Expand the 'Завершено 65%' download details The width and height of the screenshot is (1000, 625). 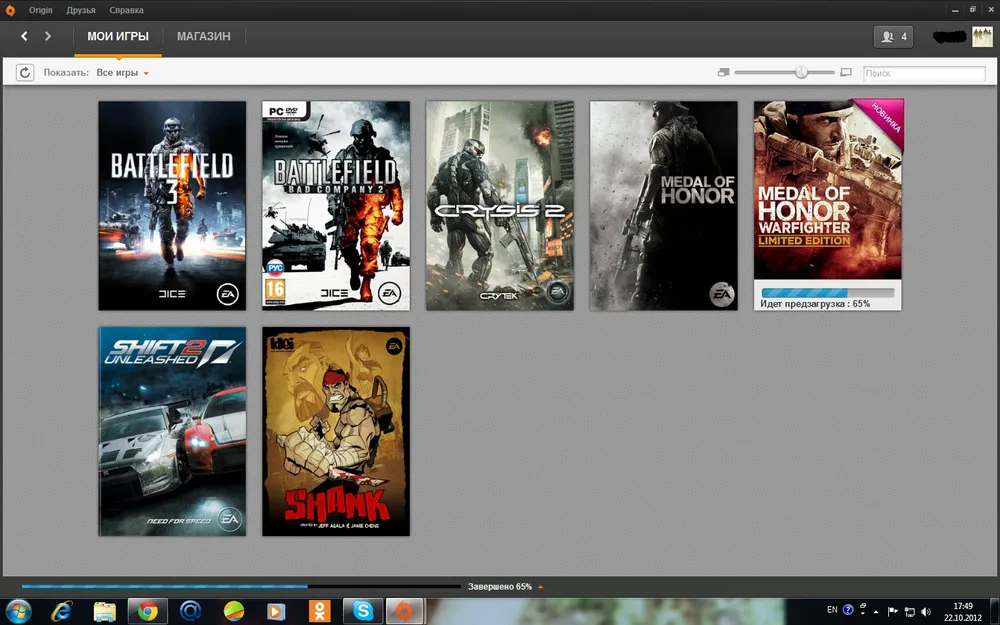point(541,587)
